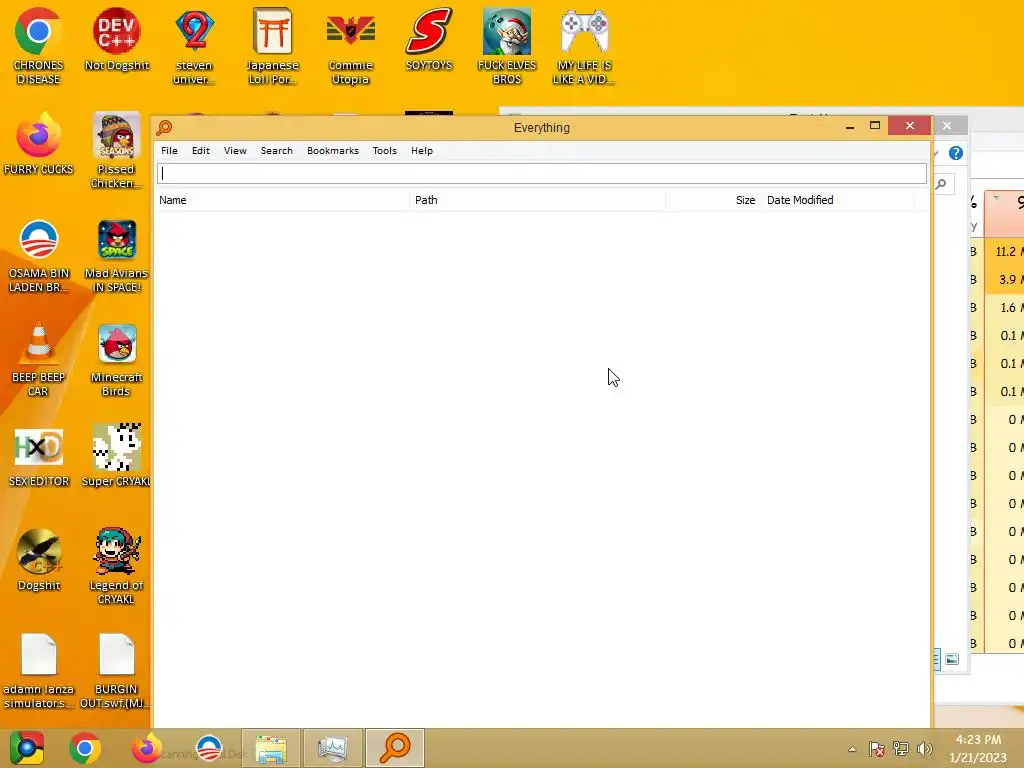This screenshot has width=1024, height=768.
Task: Open the HxD icon labeled SEX EDITOR
Action: pyautogui.click(x=38, y=457)
